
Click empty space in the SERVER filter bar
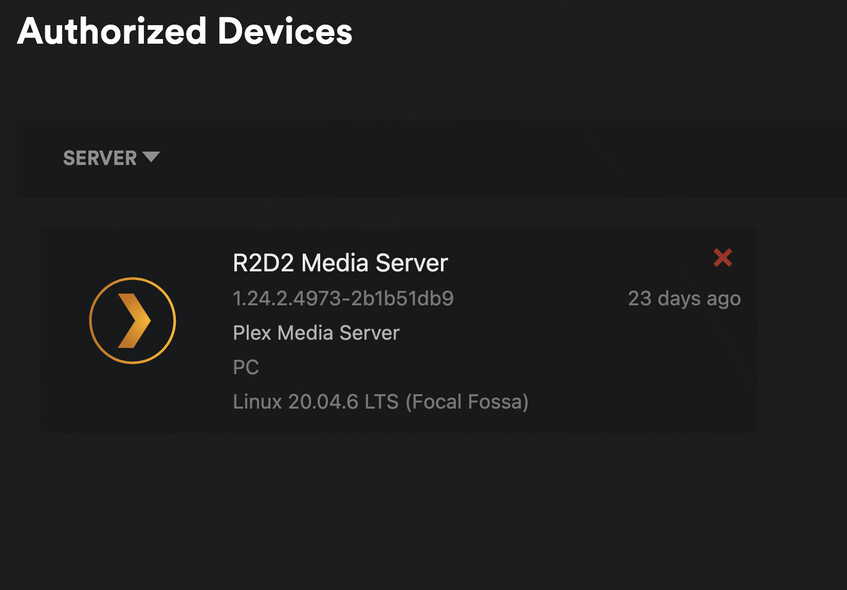pos(500,158)
